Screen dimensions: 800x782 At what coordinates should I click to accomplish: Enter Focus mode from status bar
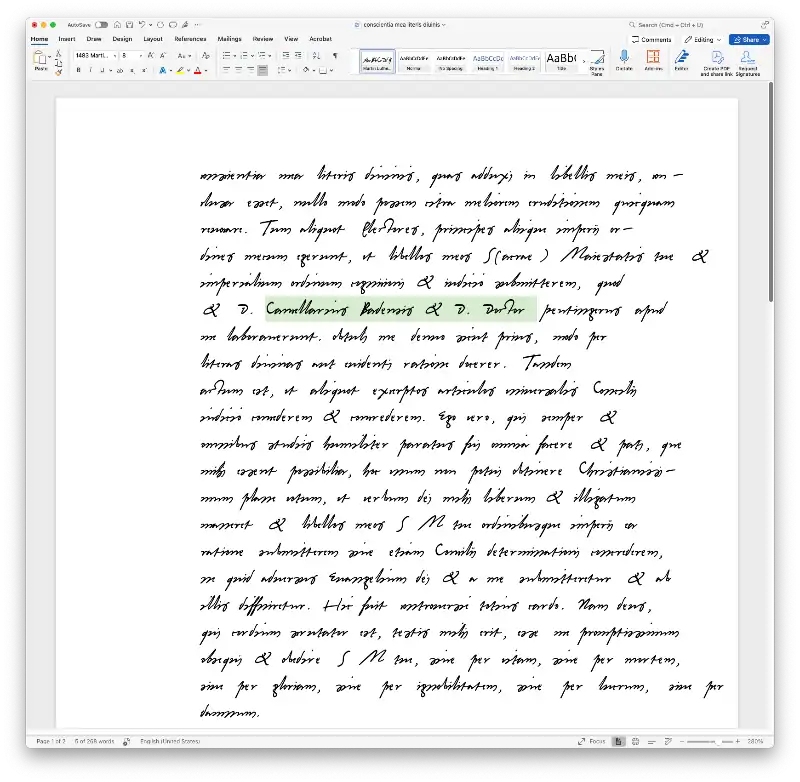591,741
